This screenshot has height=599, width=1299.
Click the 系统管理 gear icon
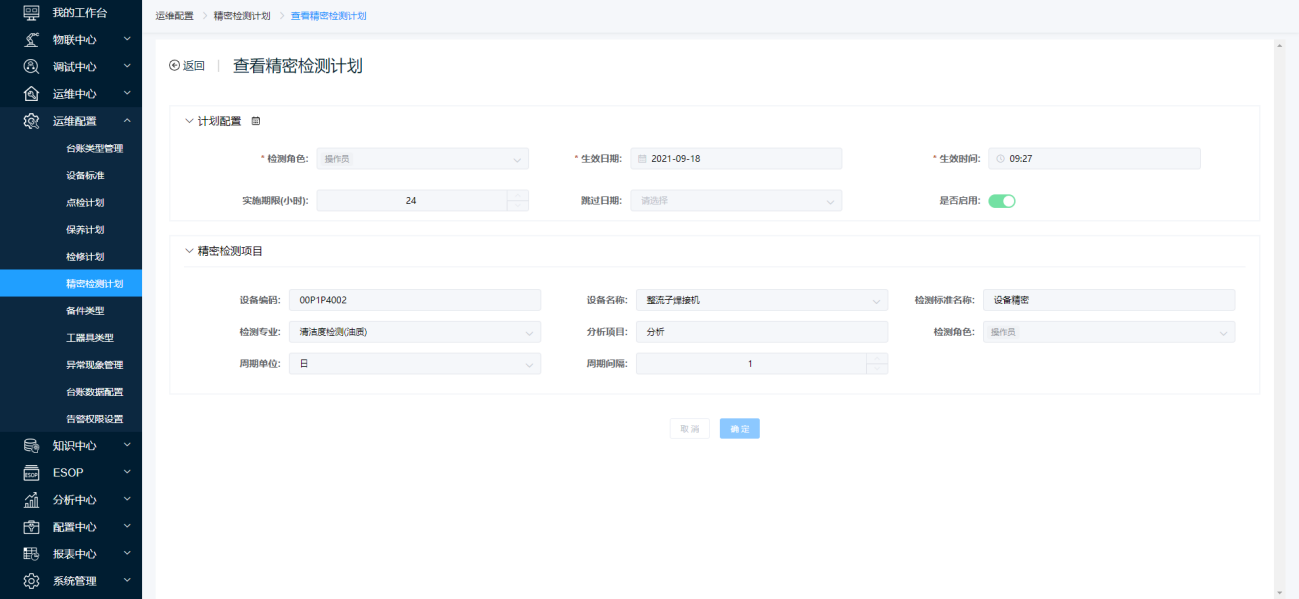pos(31,580)
